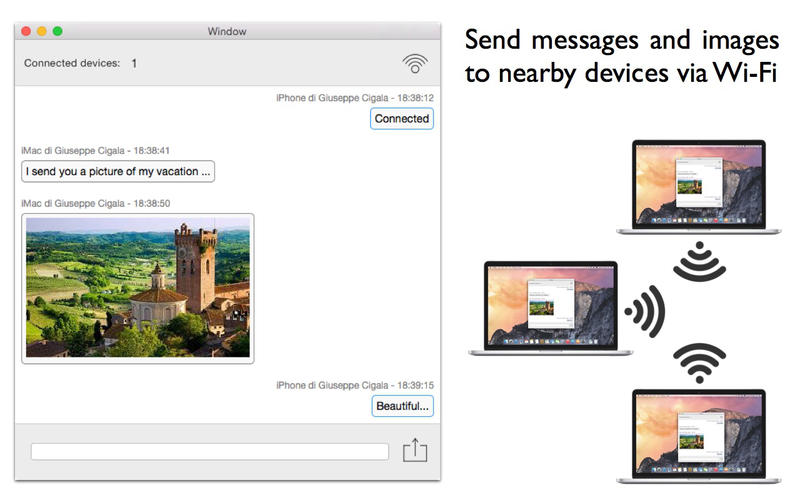Click "I send you a picture" message
800x500 pixels.
(118, 171)
